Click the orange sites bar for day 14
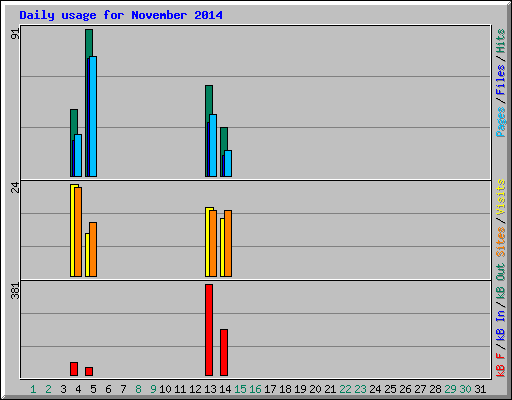The width and height of the screenshot is (512, 400). tap(228, 244)
